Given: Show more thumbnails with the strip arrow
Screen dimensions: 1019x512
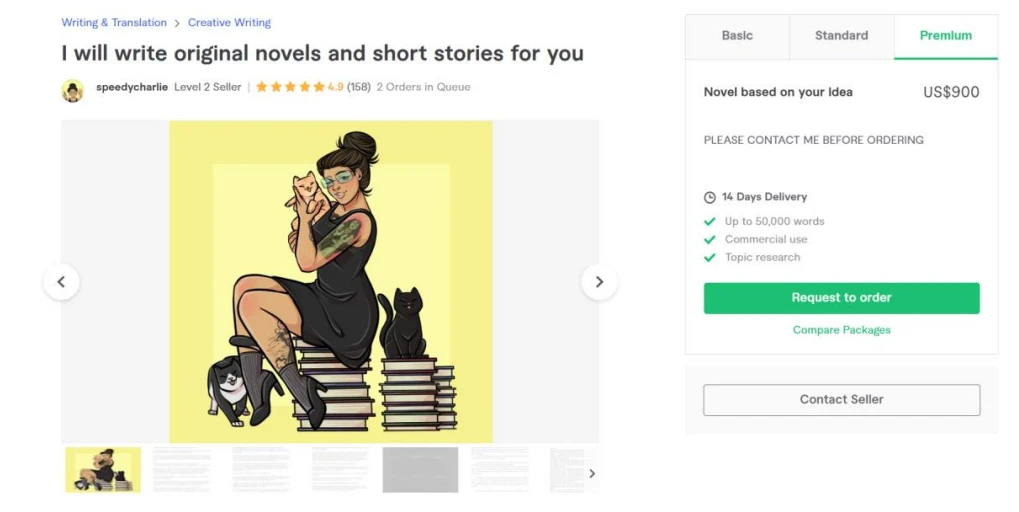Looking at the screenshot, I should (x=591, y=474).
